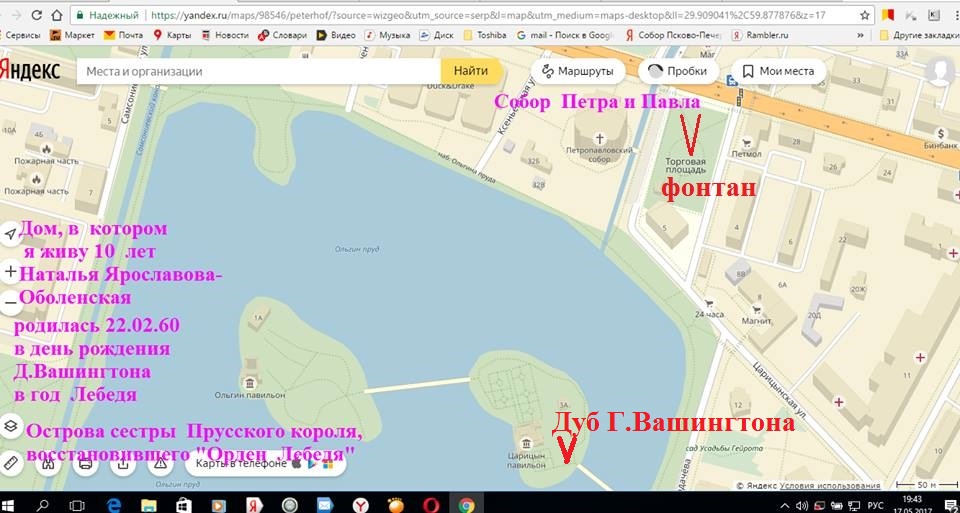Expand the bookmarks overflow chevron

click(x=861, y=36)
